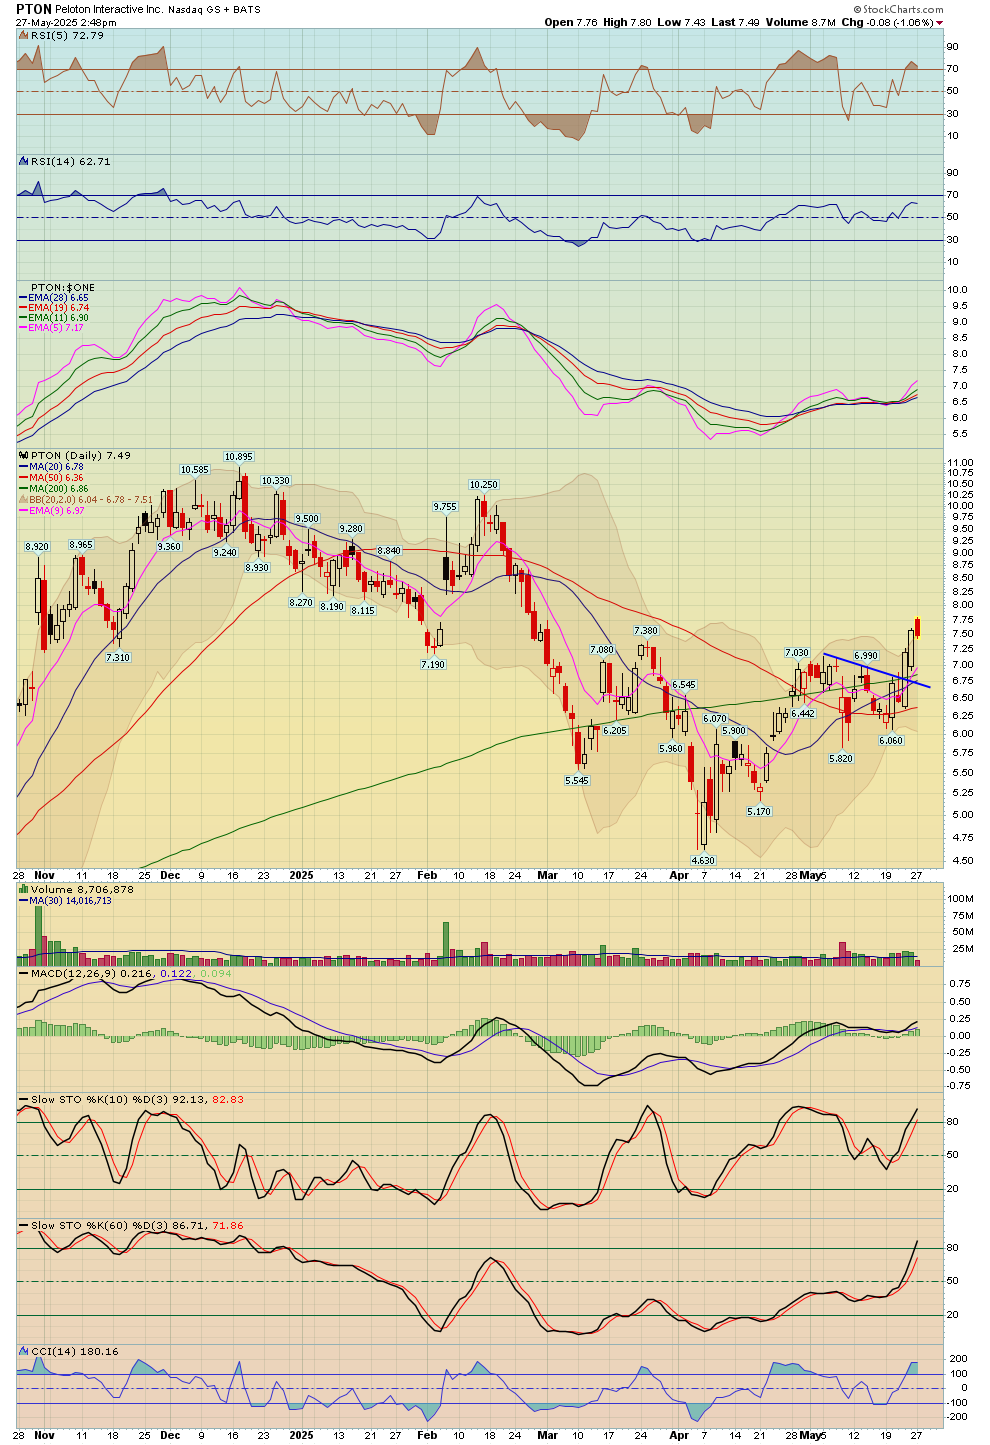Click the 5.545 March low label
The width and height of the screenshot is (990, 1445).
pyautogui.click(x=577, y=780)
